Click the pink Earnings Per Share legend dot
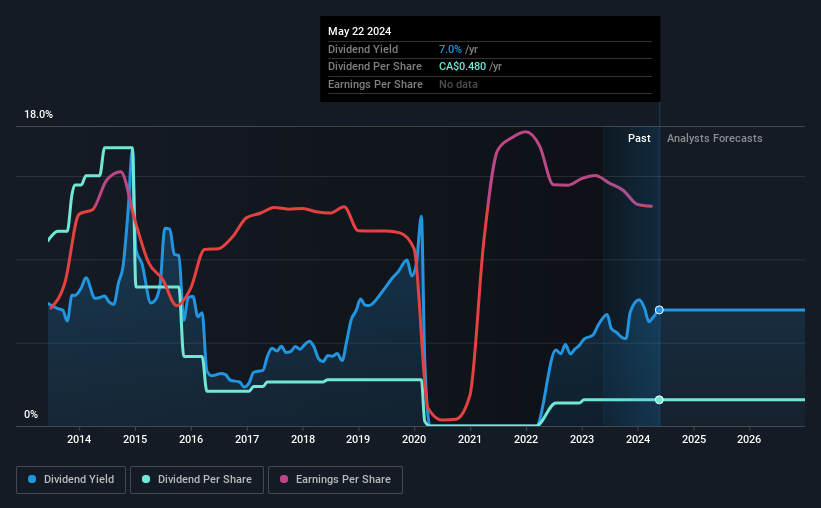This screenshot has height=508, width=821. click(284, 479)
